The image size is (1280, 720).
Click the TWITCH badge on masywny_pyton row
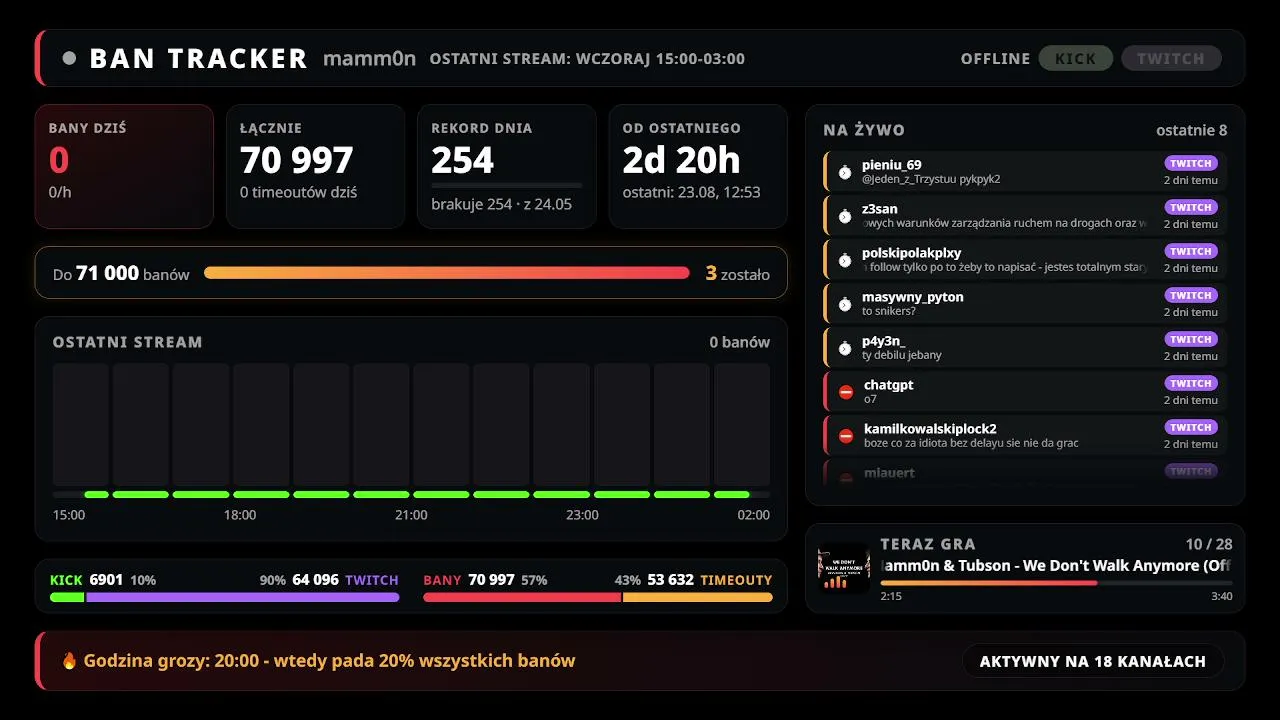[1191, 295]
